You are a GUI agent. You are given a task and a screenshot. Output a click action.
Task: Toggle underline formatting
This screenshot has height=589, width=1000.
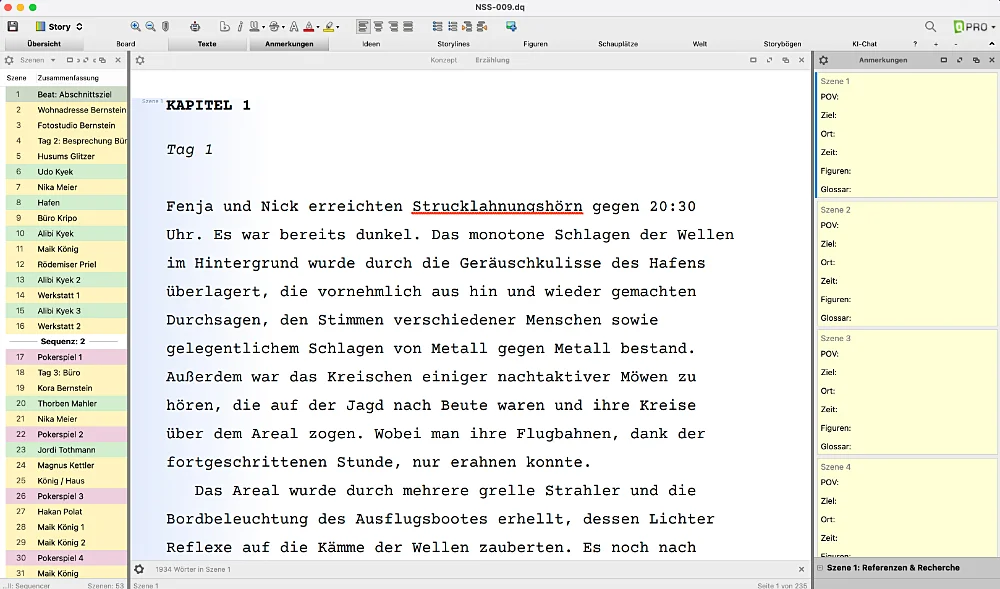(254, 26)
